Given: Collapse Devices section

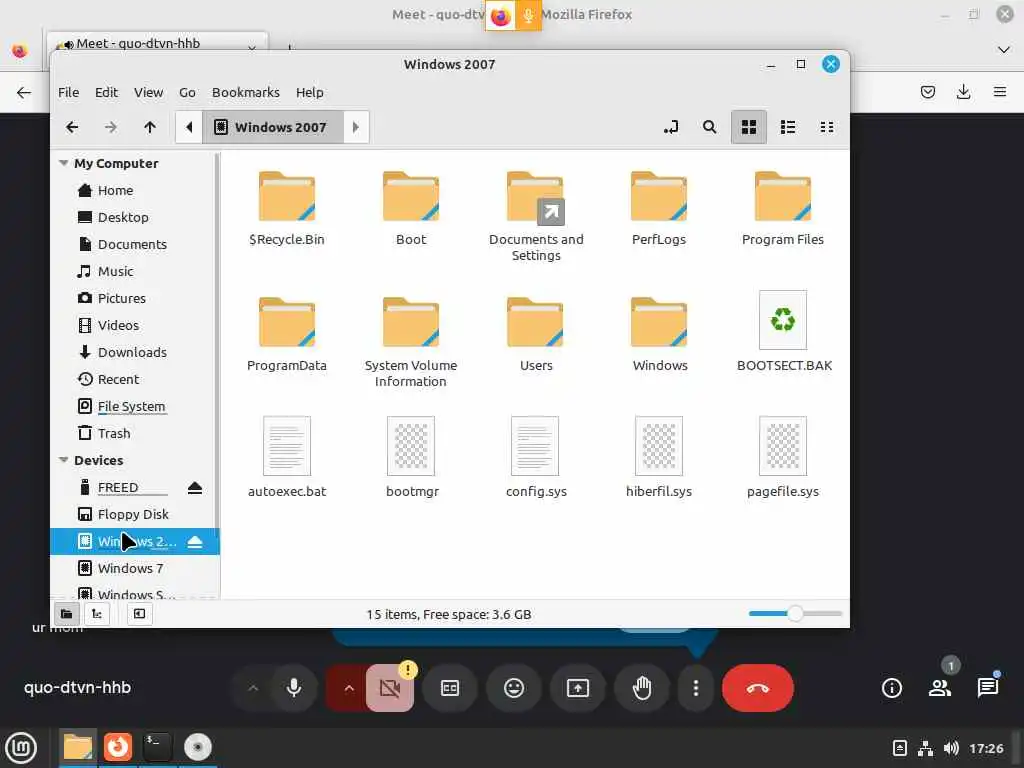Looking at the screenshot, I should click(63, 460).
